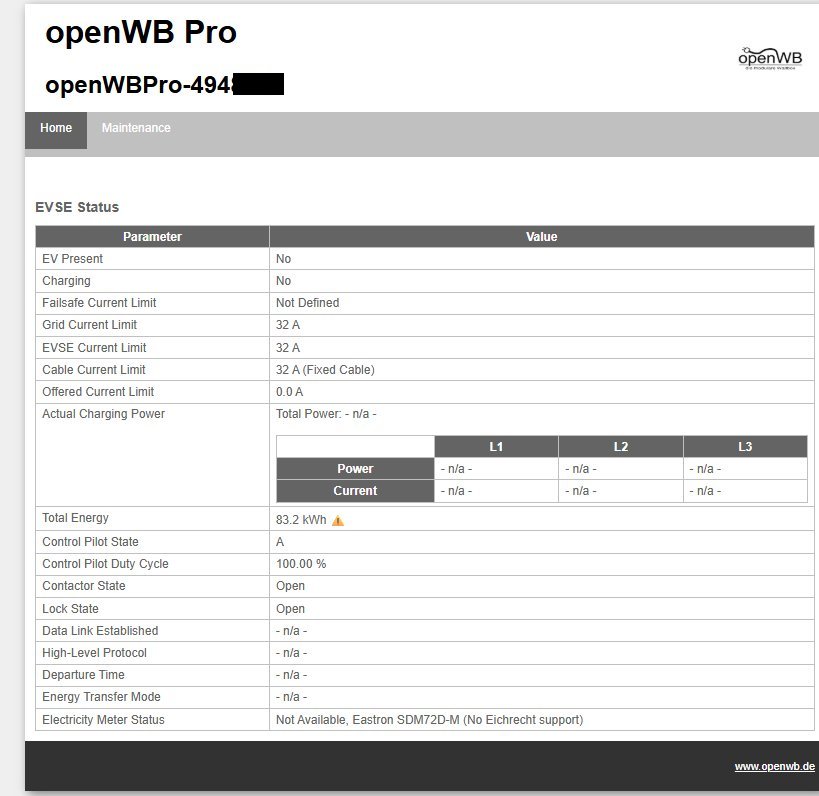Select the L1 column header
Image resolution: width=819 pixels, height=796 pixels.
coord(495,446)
